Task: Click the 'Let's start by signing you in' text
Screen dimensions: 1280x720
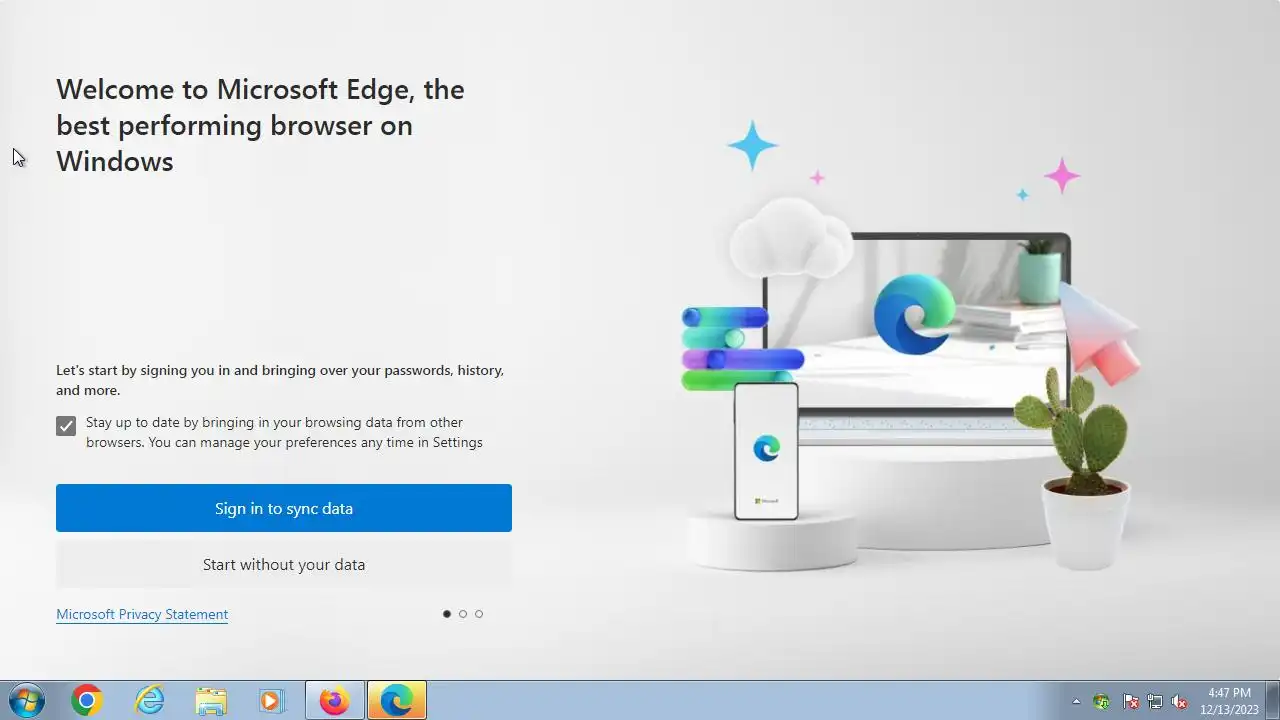Action: click(x=280, y=380)
